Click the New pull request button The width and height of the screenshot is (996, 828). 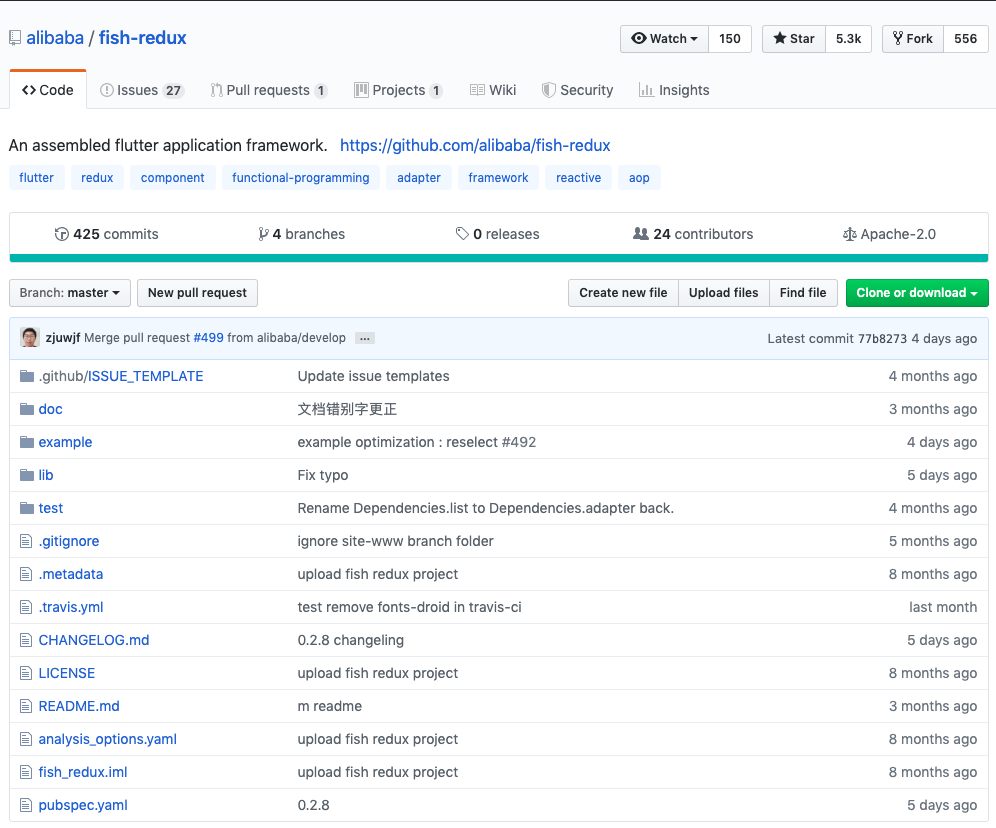click(x=197, y=293)
